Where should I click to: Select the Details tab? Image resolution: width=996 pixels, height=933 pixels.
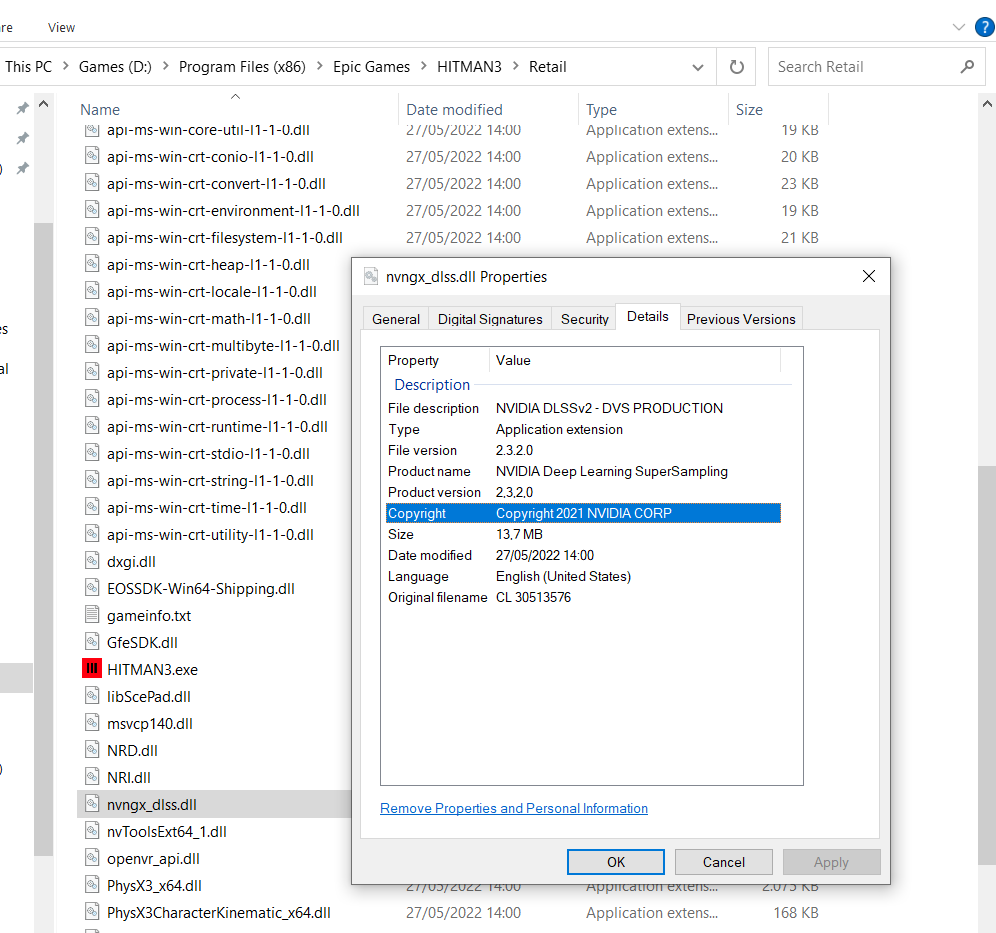point(647,316)
